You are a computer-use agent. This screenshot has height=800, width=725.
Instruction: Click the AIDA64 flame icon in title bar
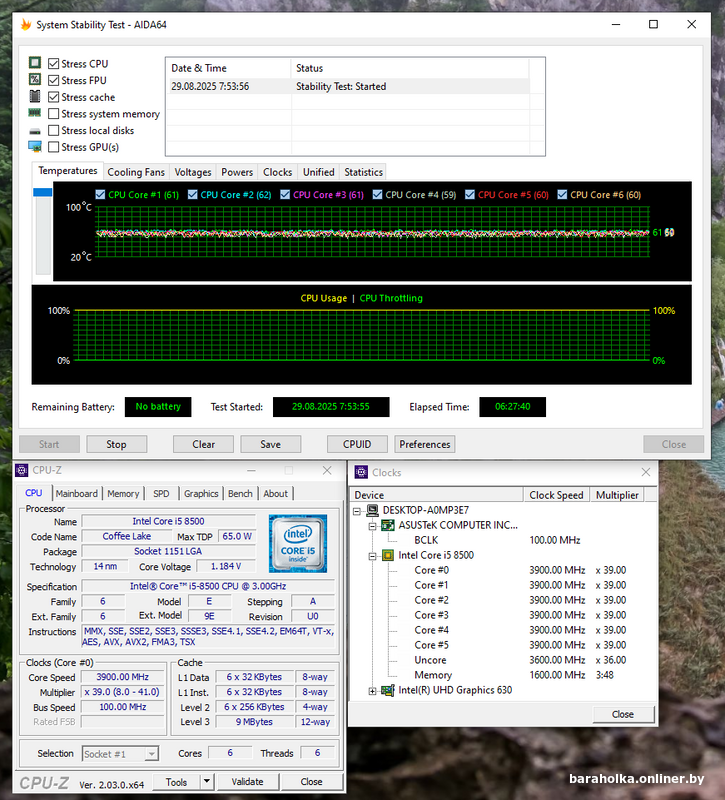(25, 25)
